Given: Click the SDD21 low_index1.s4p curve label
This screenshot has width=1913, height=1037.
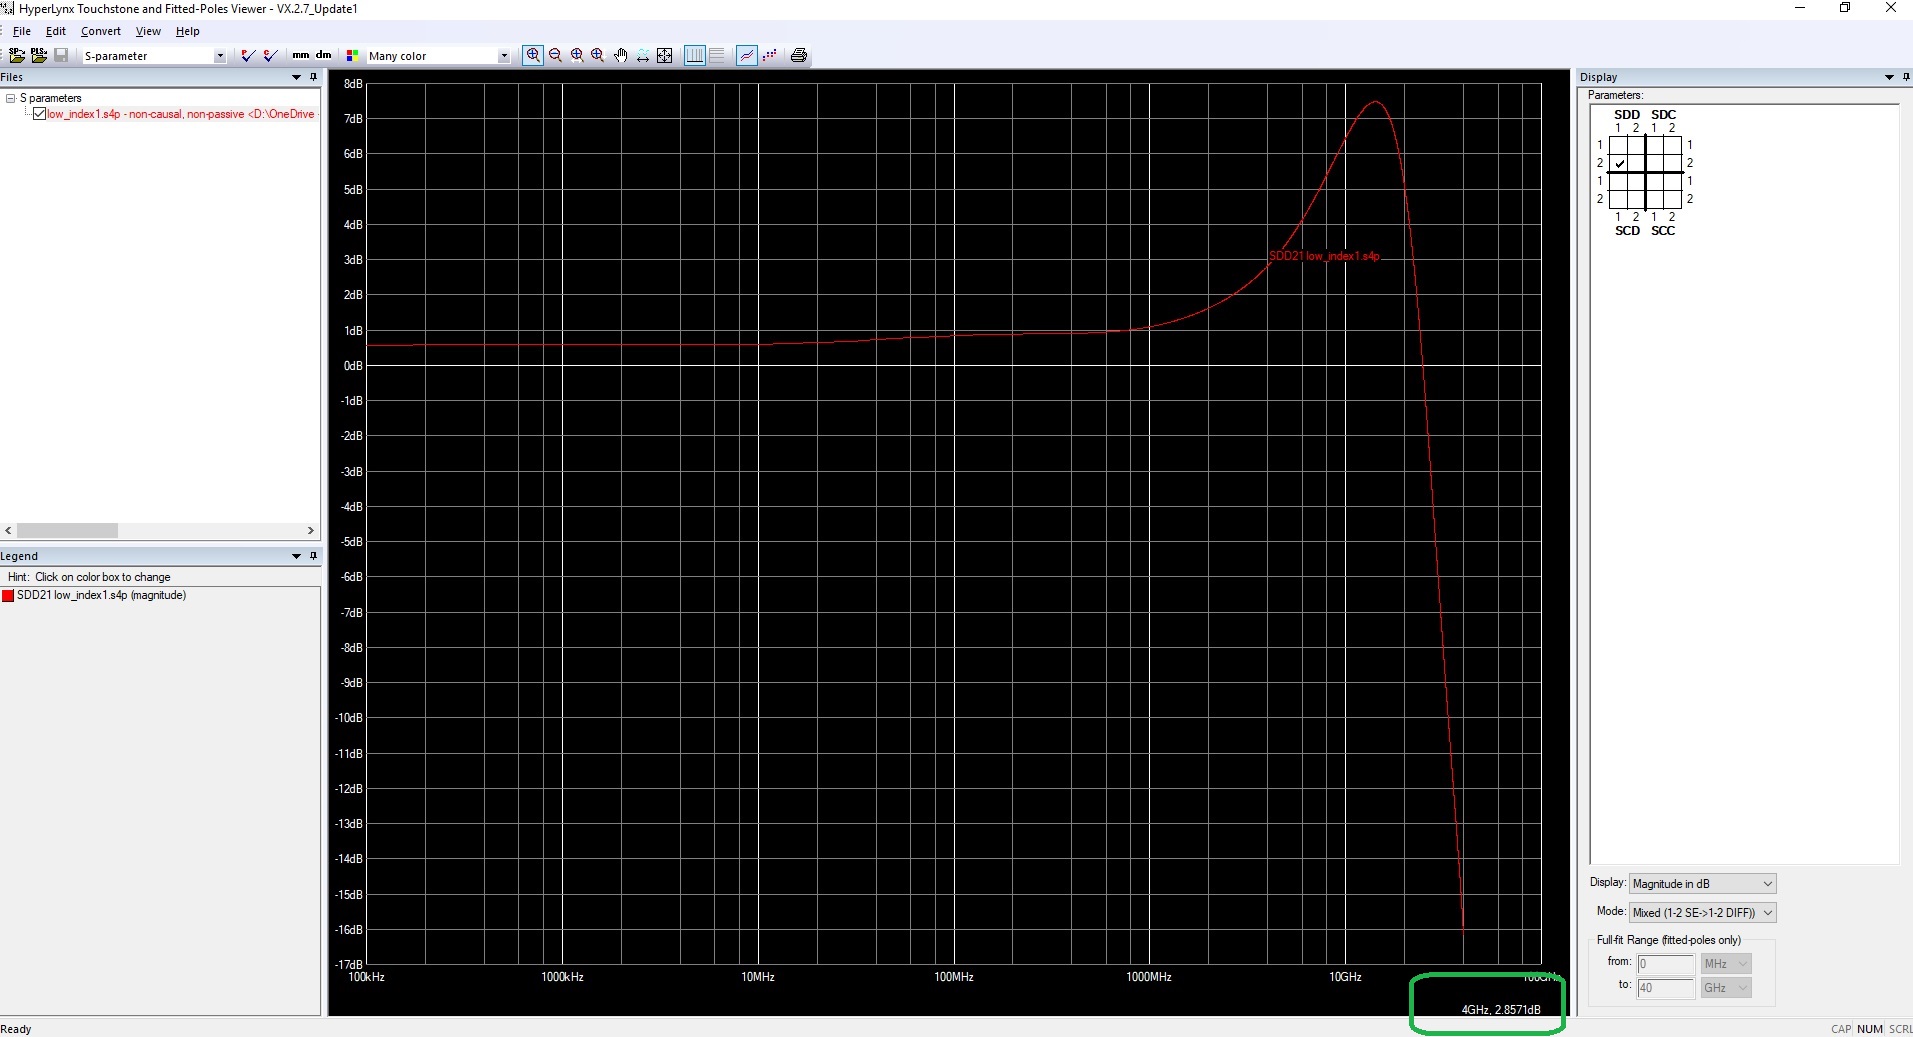Looking at the screenshot, I should (x=1324, y=256).
